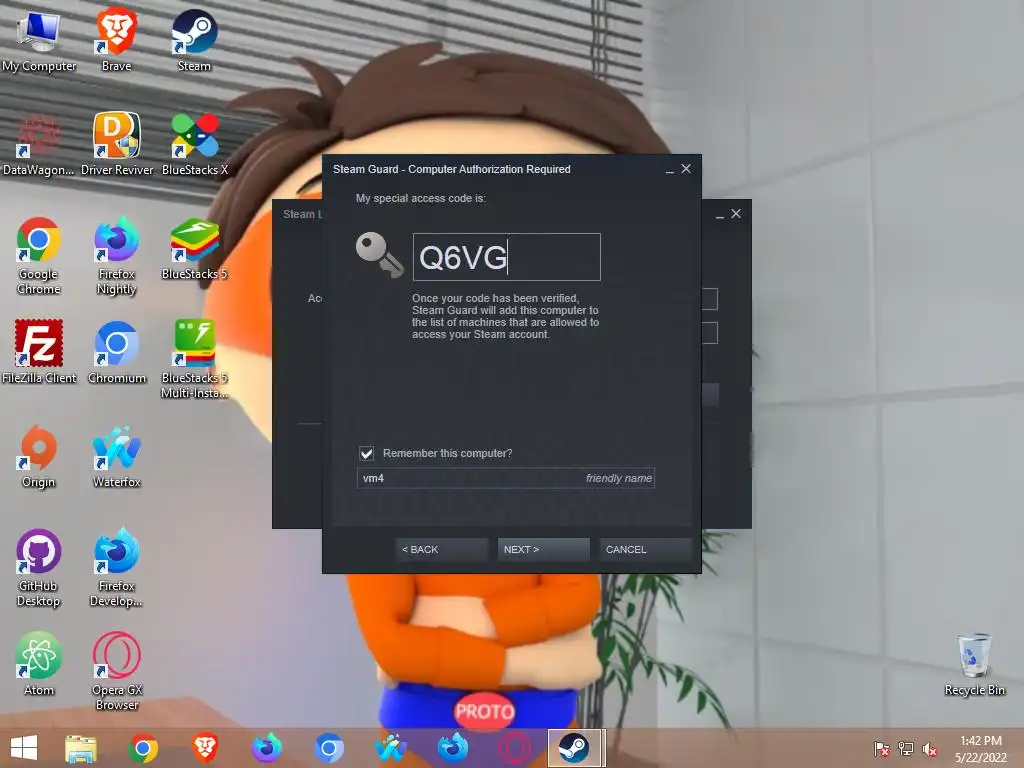Select the Brave browser desktop icon
The image size is (1024, 768).
[116, 40]
